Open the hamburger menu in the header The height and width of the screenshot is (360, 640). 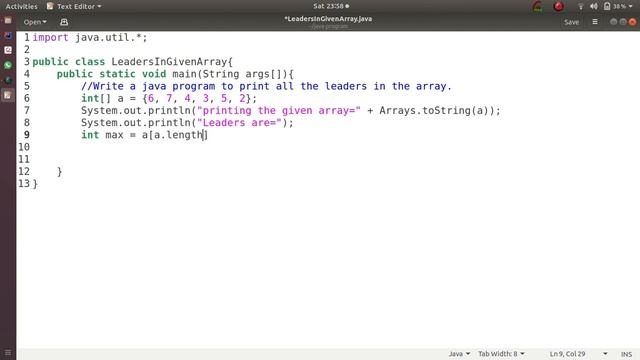pyautogui.click(x=595, y=22)
